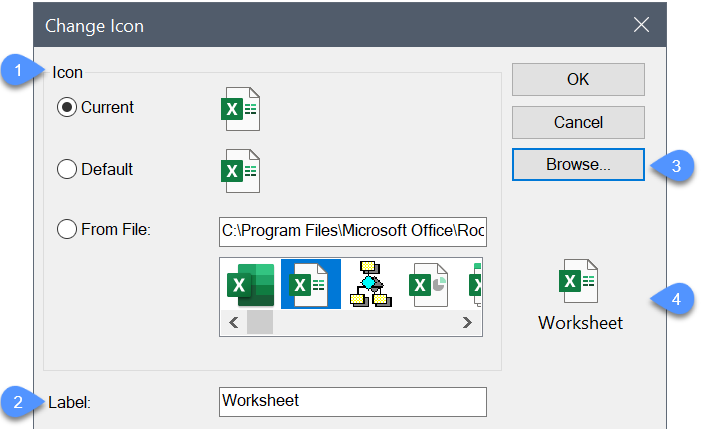This screenshot has width=704, height=429.
Task: Select the Excel chart document icon in list
Action: click(x=429, y=284)
